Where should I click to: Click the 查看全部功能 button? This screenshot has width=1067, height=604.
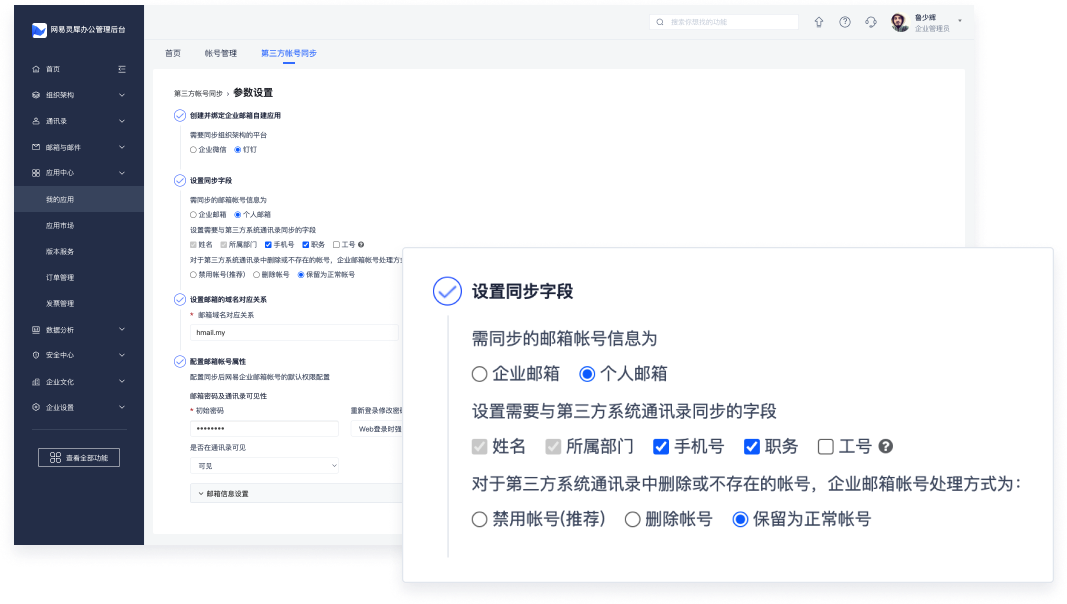[x=79, y=457]
